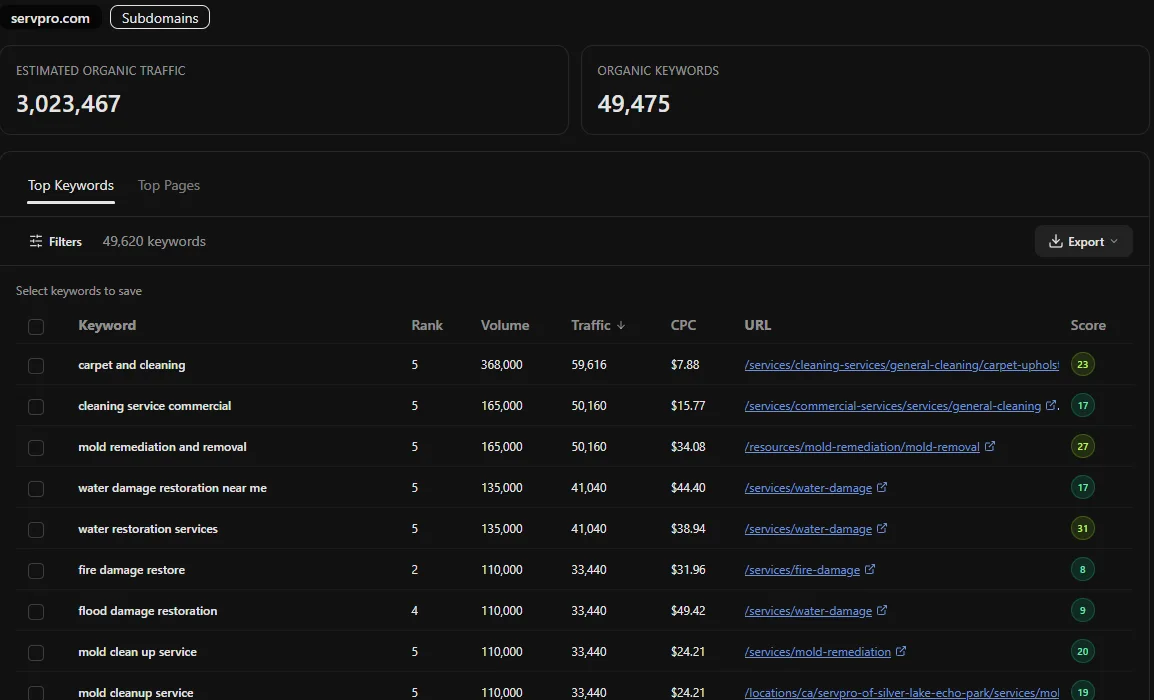1154x700 pixels.
Task: Tick the select-all checkbox in table header
Action: (x=36, y=327)
